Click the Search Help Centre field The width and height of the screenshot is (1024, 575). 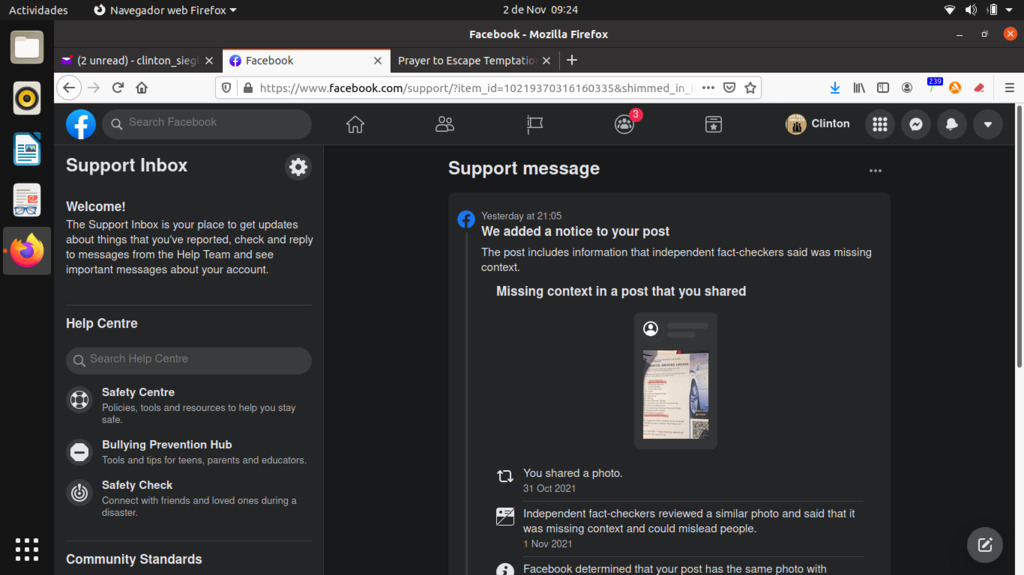(189, 360)
